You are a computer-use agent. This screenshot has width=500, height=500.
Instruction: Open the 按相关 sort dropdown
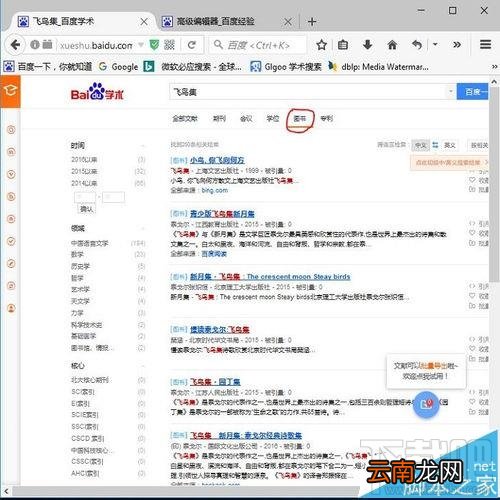click(479, 145)
